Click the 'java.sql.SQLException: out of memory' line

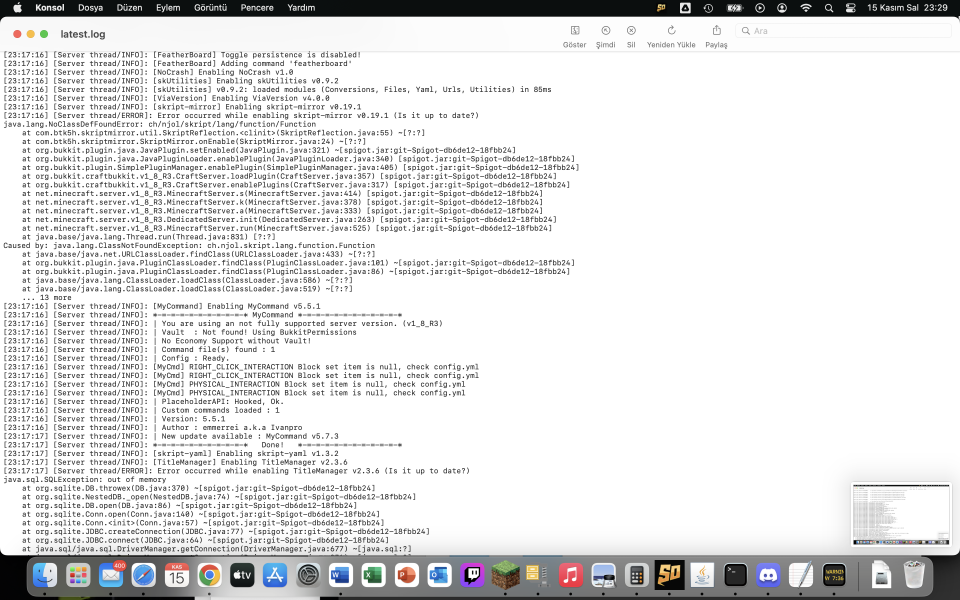(84, 480)
